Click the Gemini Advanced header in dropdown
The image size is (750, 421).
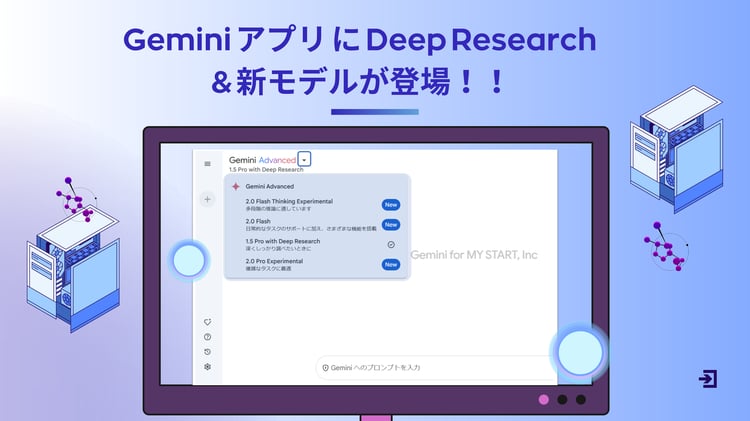pyautogui.click(x=270, y=187)
